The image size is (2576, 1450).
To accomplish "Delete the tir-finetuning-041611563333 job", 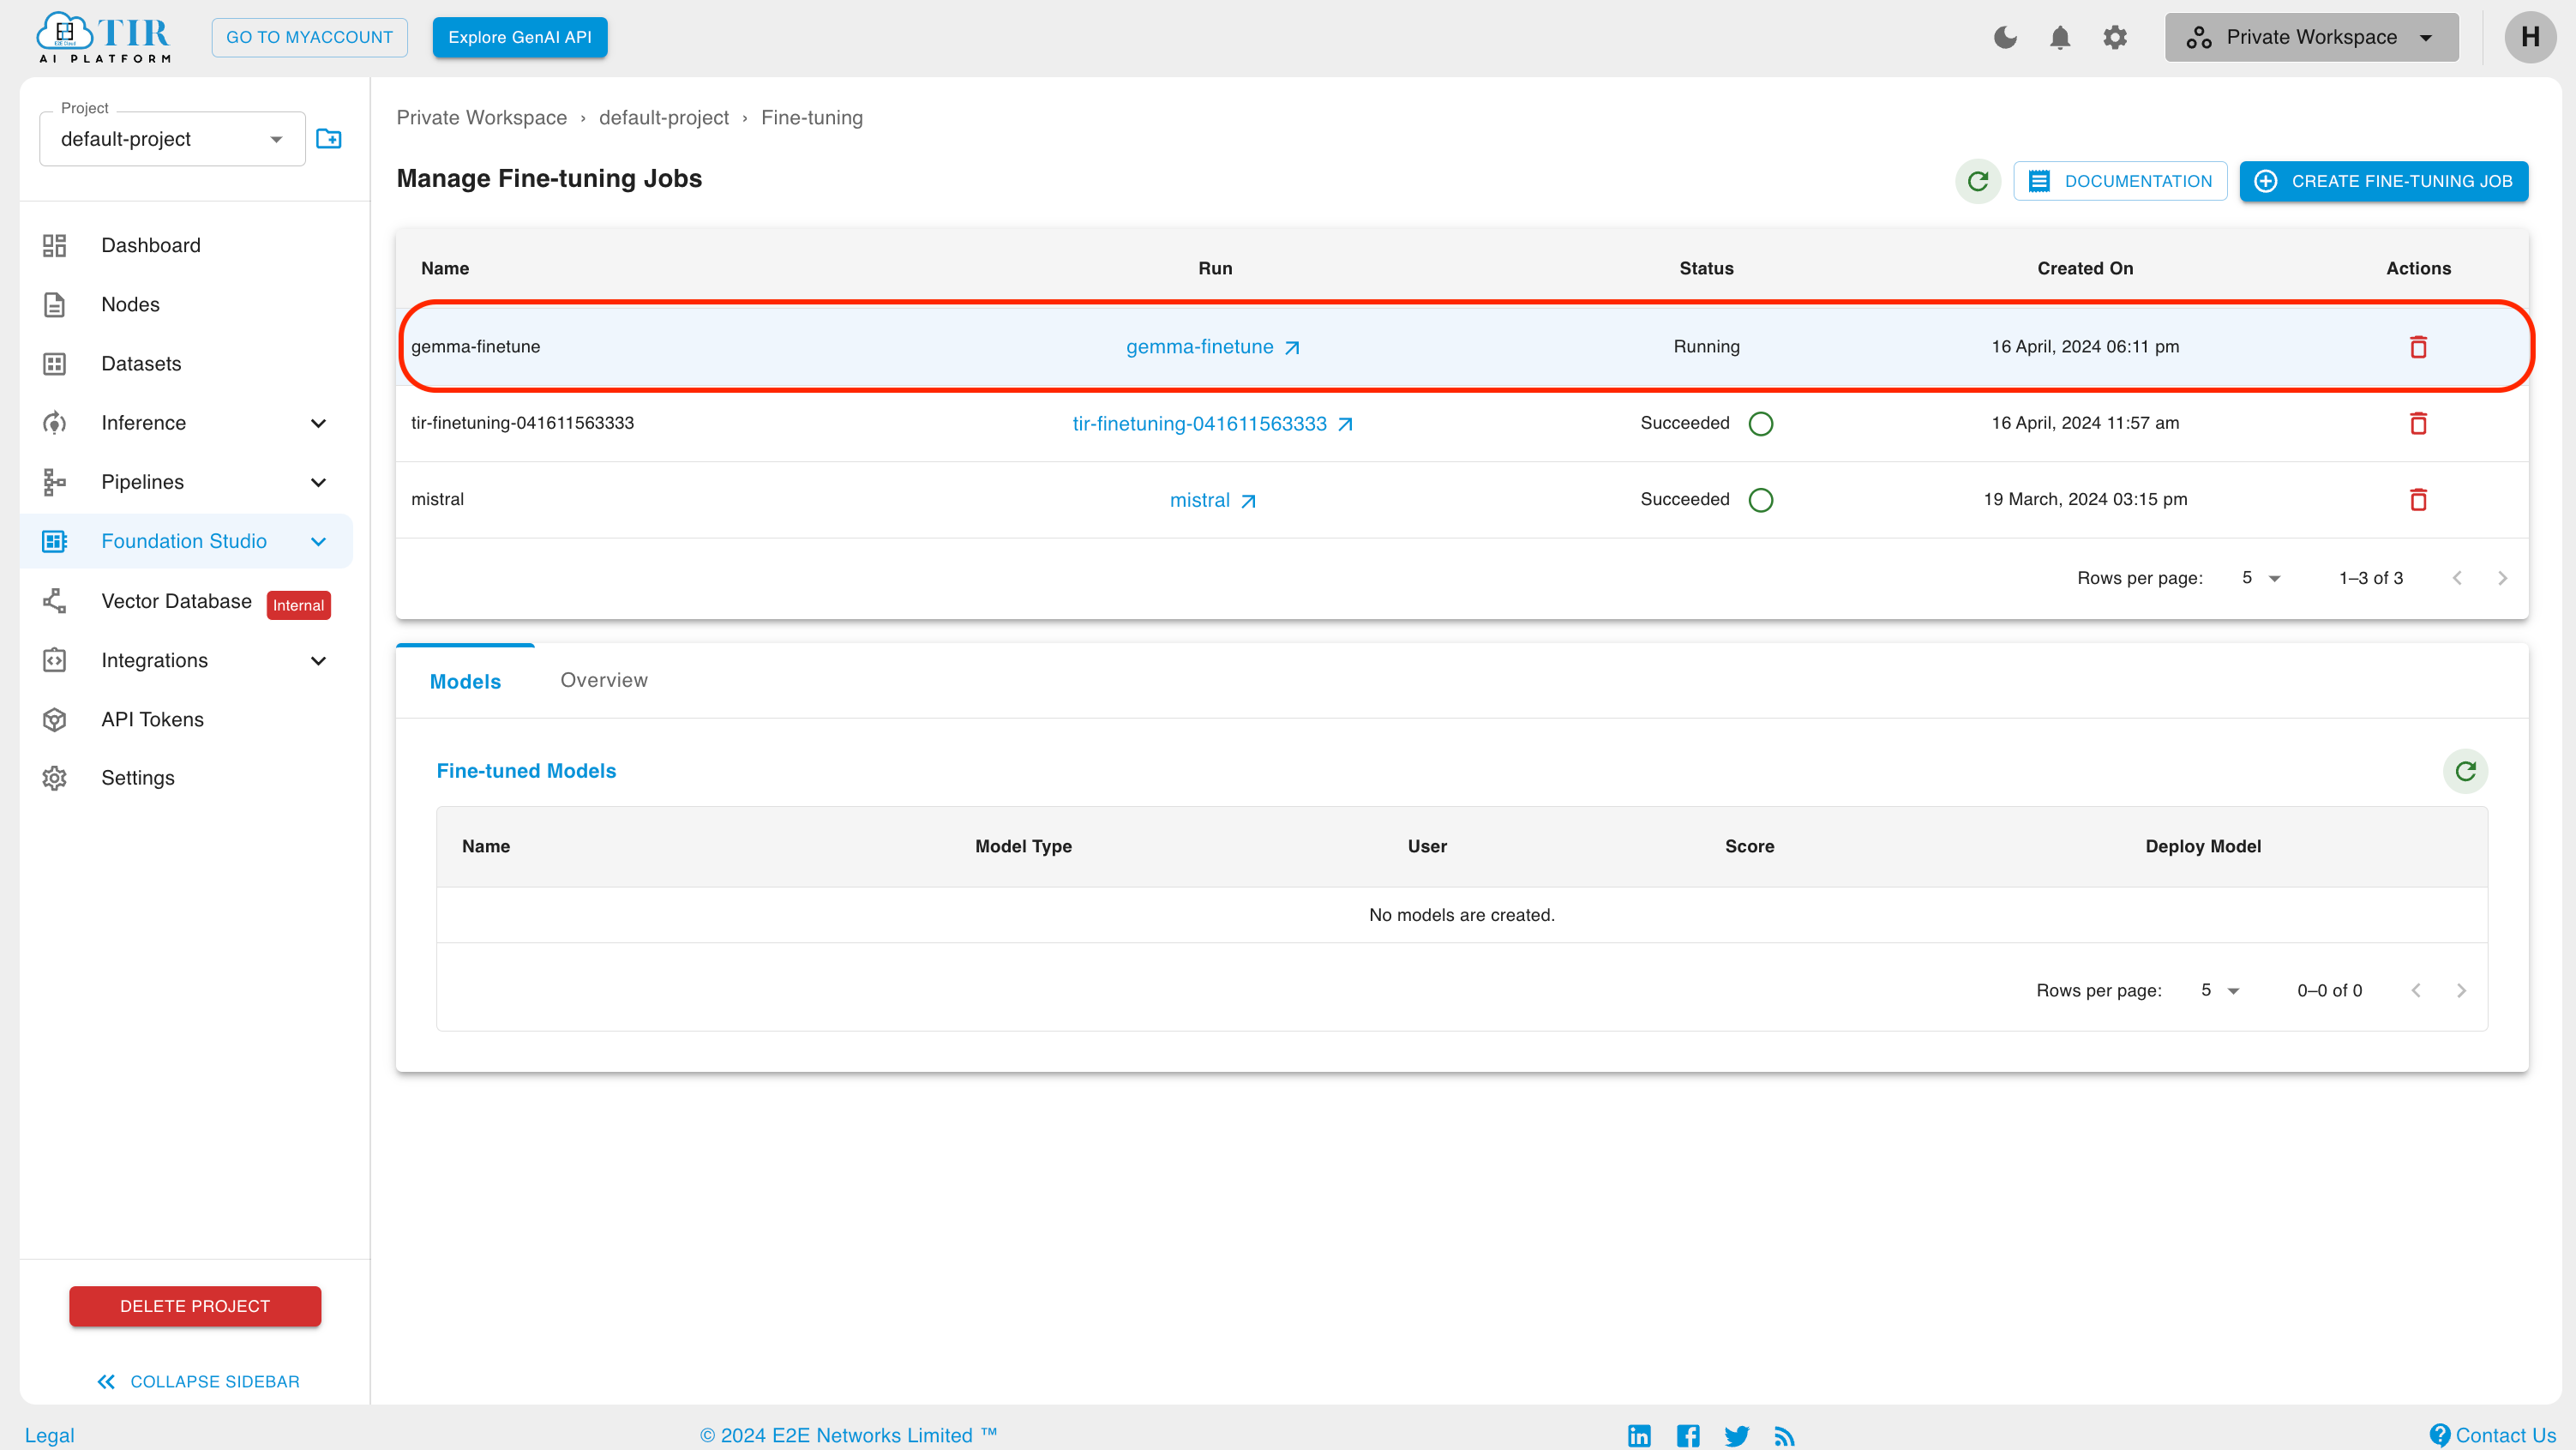I will [x=2418, y=424].
